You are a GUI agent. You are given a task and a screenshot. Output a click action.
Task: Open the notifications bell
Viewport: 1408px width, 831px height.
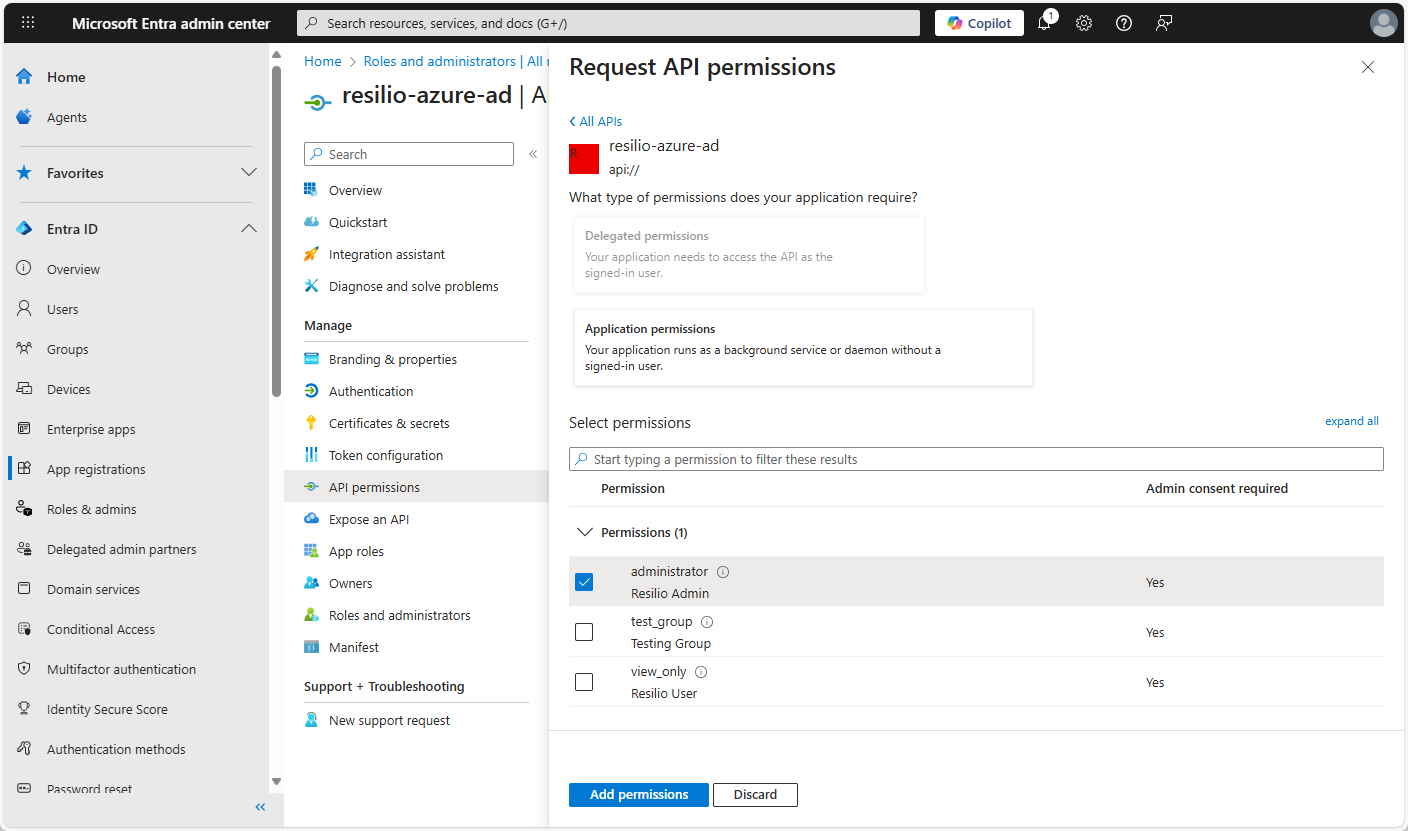coord(1044,22)
